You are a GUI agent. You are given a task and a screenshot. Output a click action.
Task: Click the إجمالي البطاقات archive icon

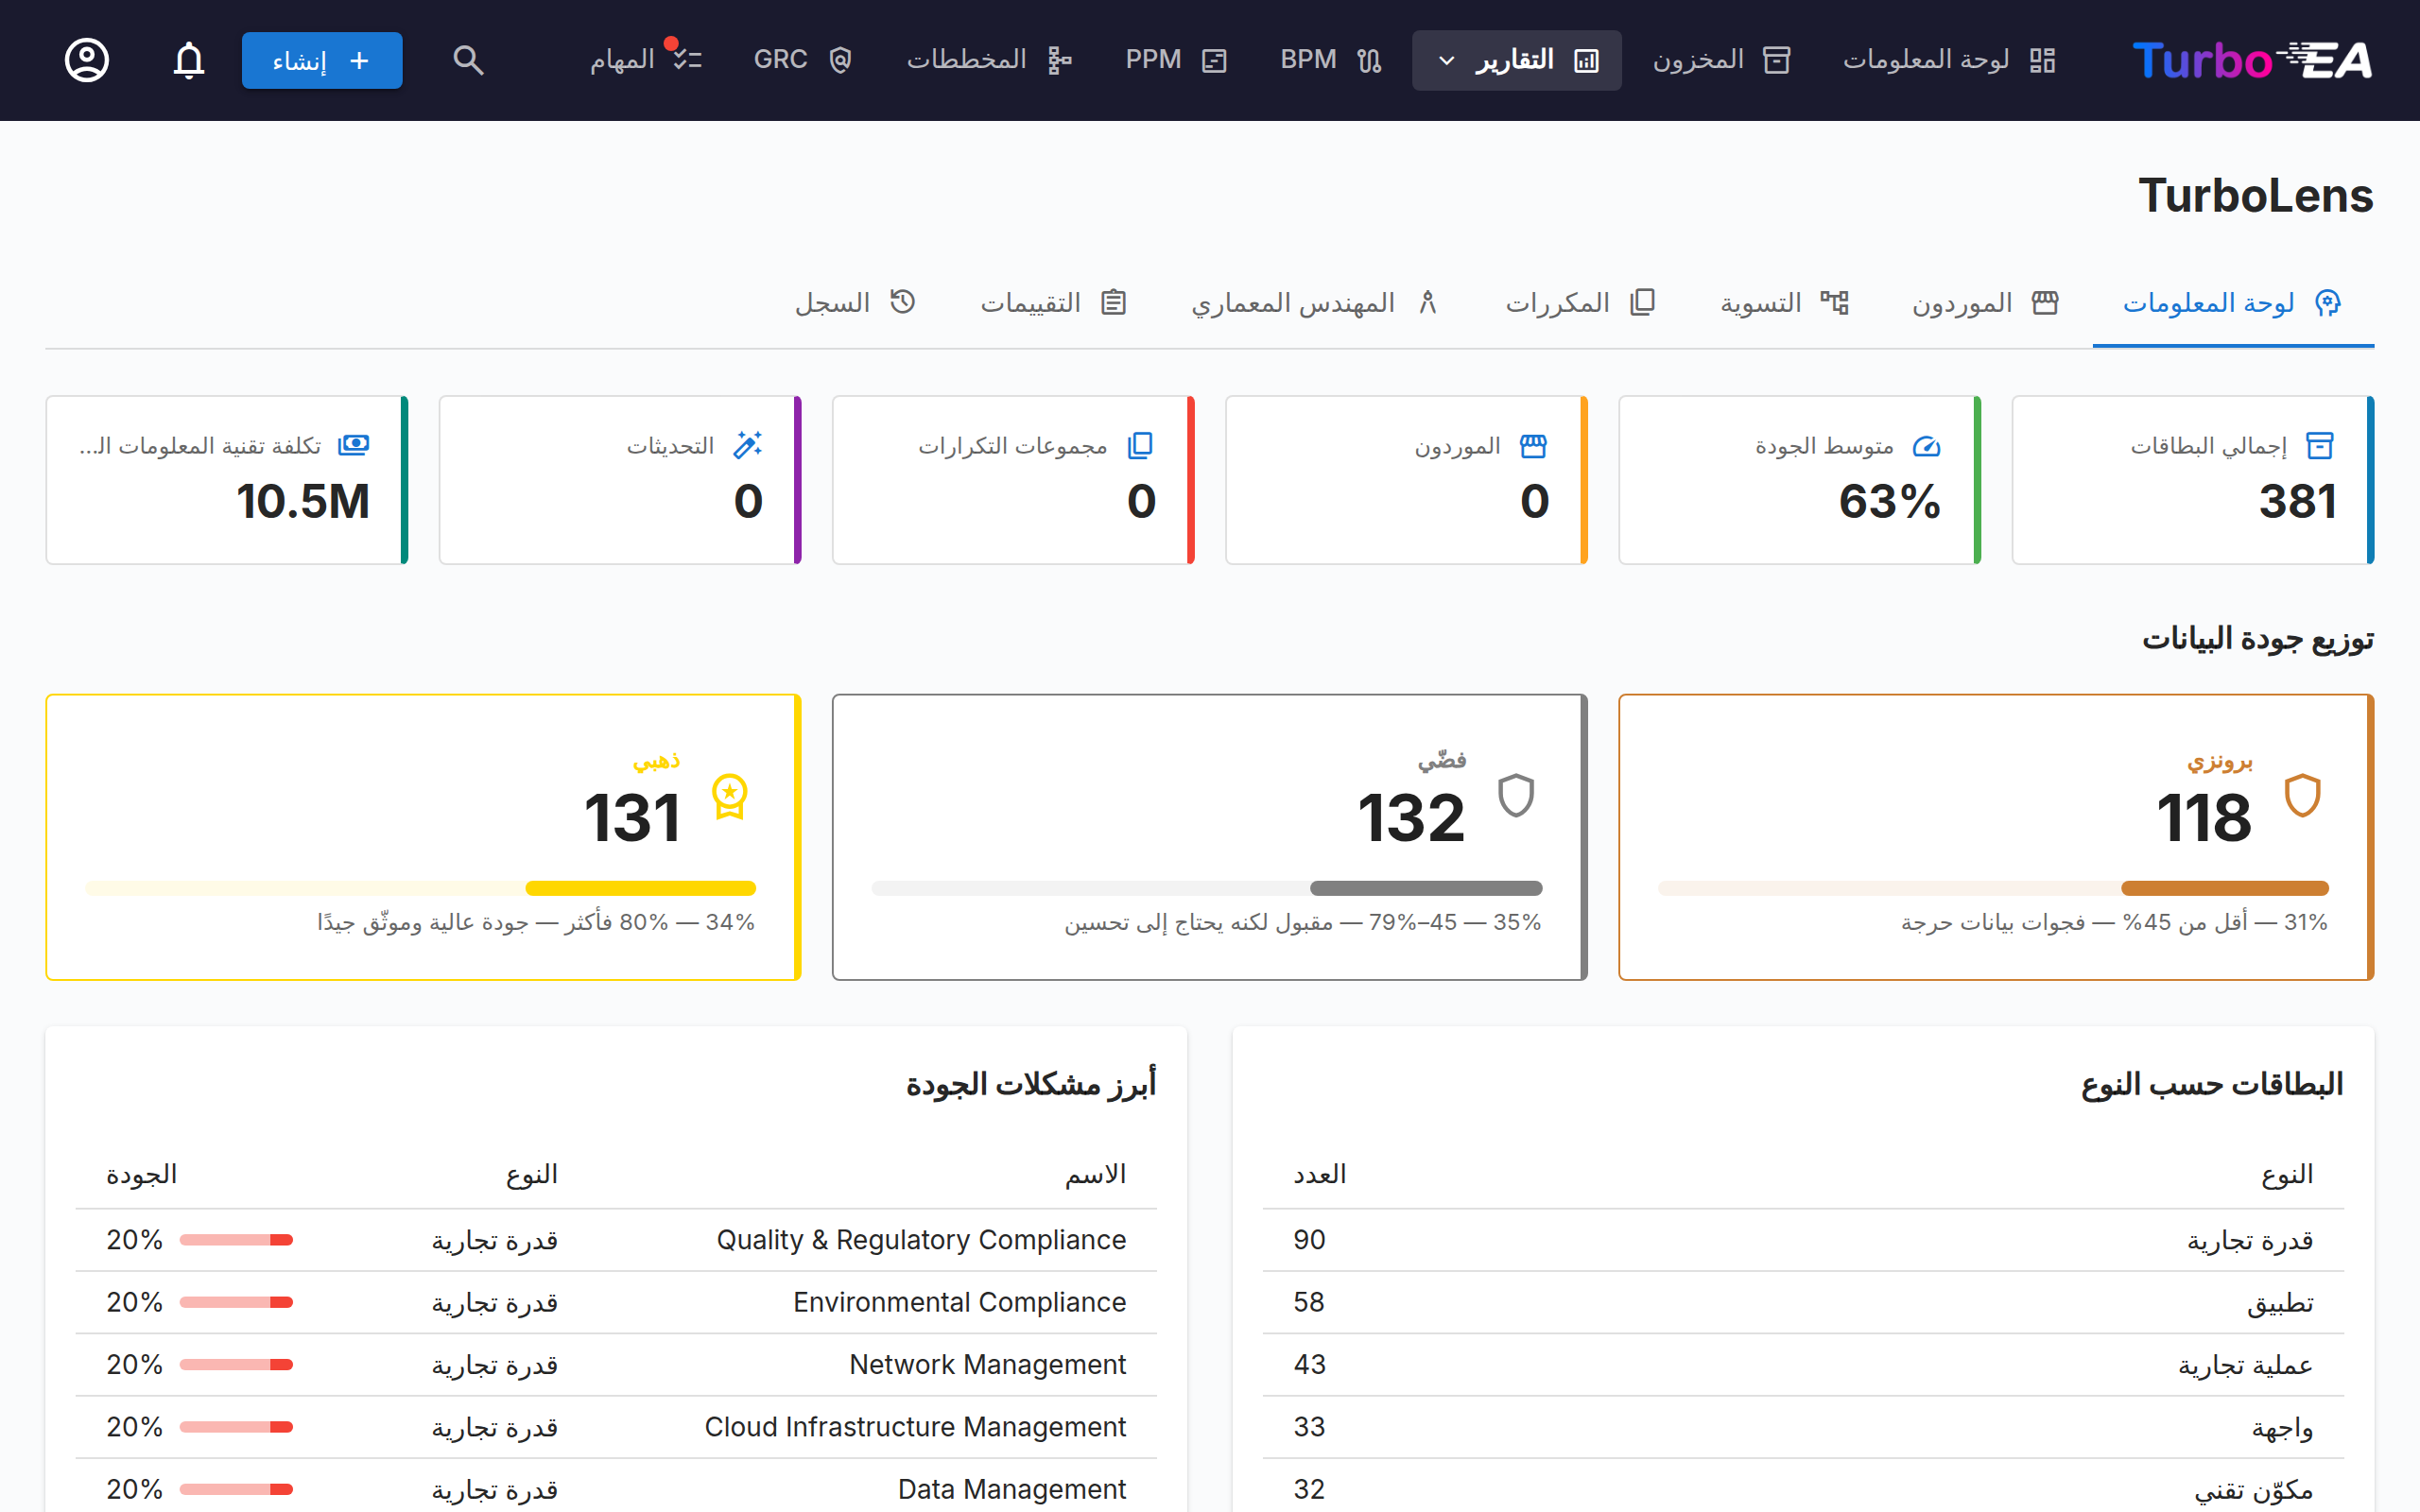click(x=2320, y=445)
